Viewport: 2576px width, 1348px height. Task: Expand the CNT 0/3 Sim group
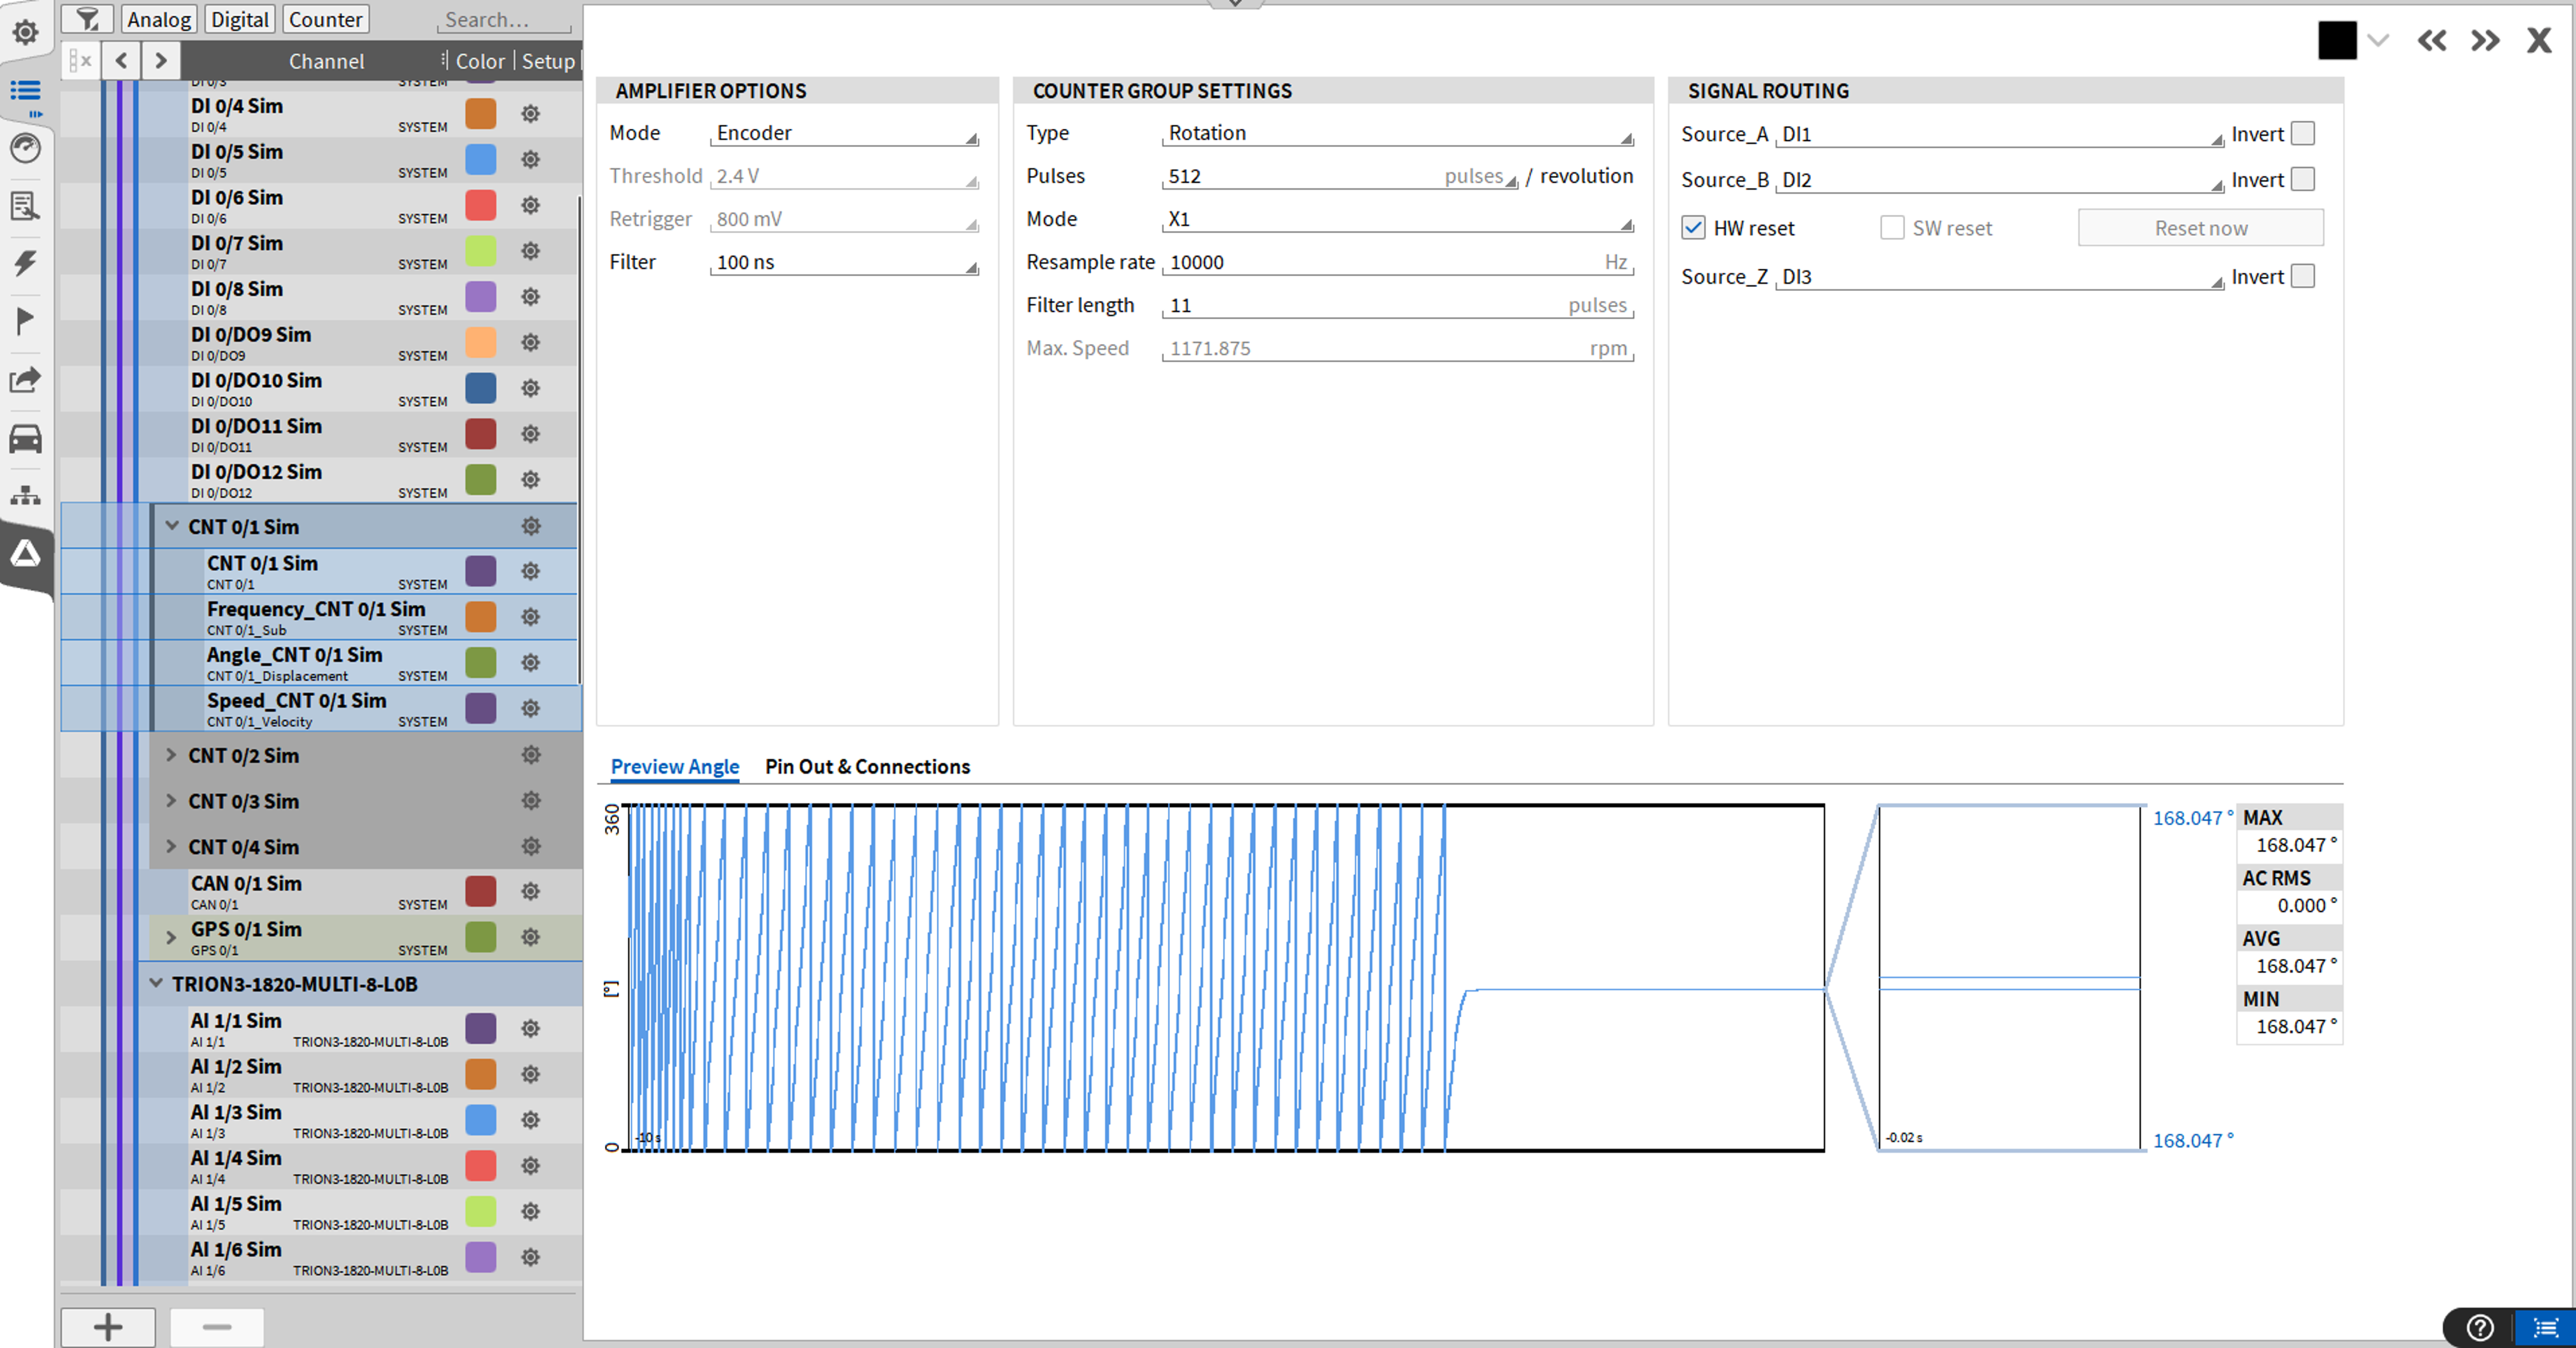172,801
